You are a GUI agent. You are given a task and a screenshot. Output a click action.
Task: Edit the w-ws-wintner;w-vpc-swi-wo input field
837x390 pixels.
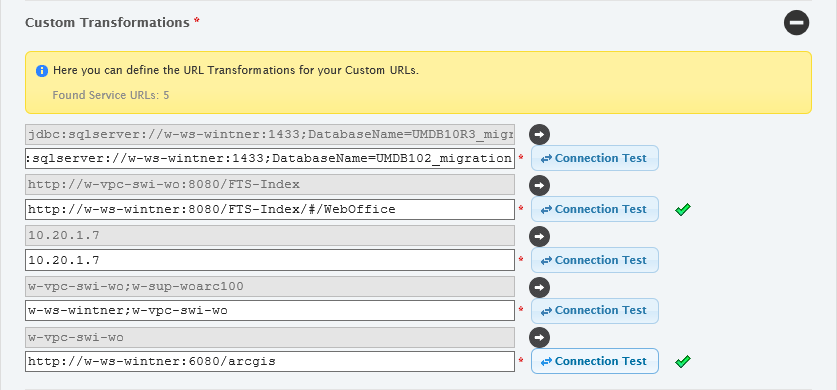click(270, 311)
